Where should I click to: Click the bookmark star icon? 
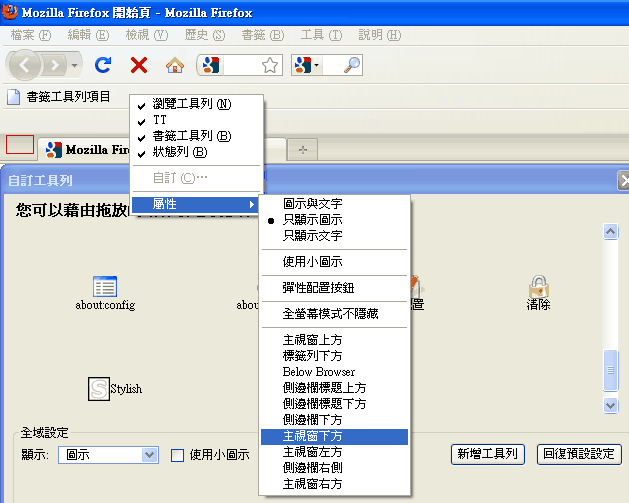pyautogui.click(x=269, y=66)
